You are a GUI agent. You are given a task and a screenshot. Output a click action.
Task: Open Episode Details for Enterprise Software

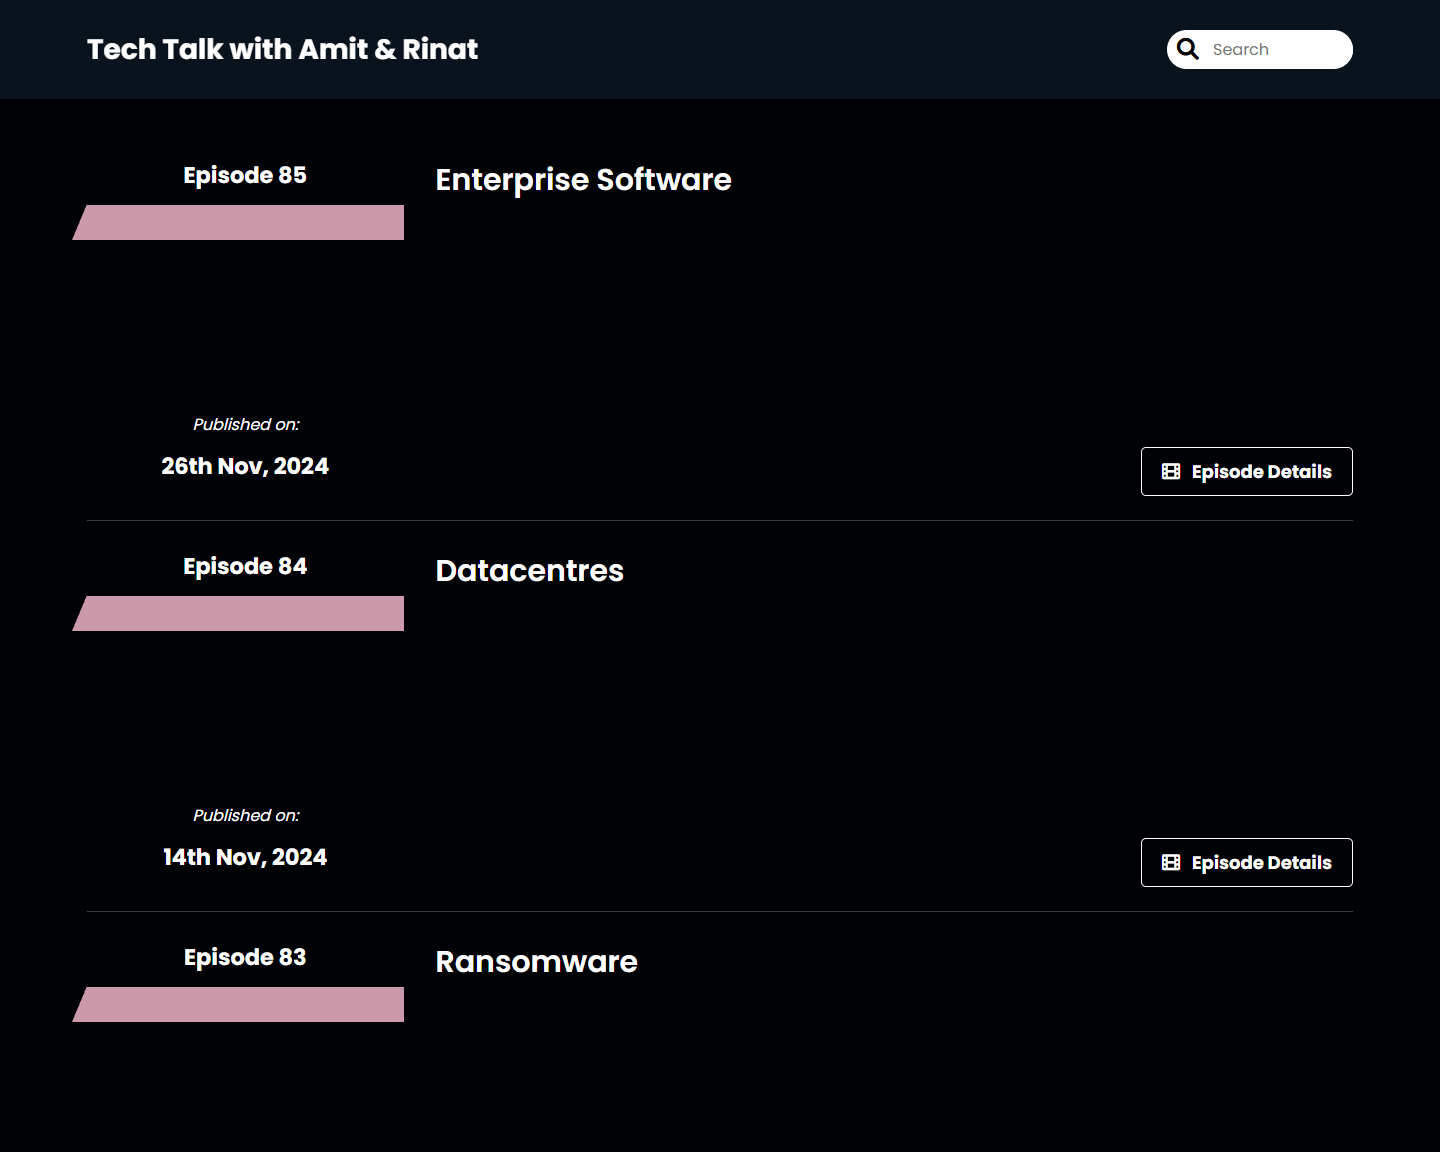pos(1246,472)
